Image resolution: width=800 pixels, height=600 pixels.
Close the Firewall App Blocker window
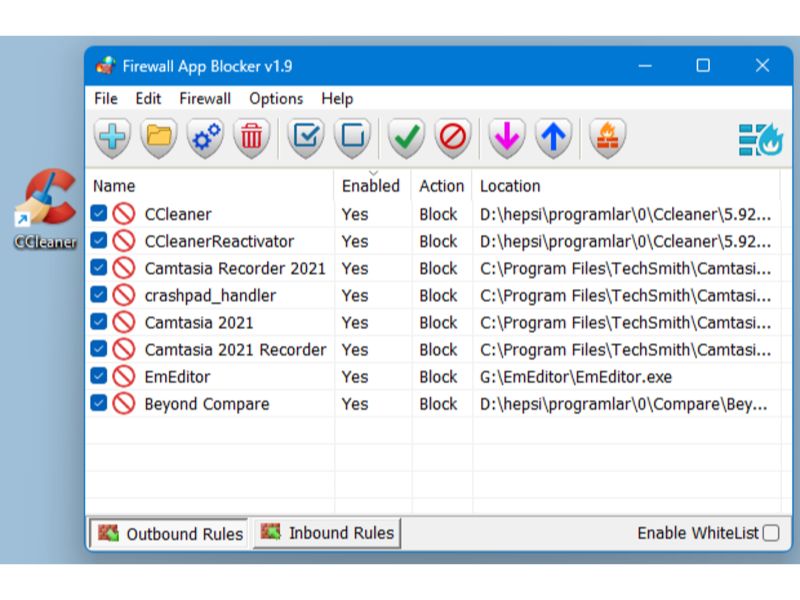[762, 66]
